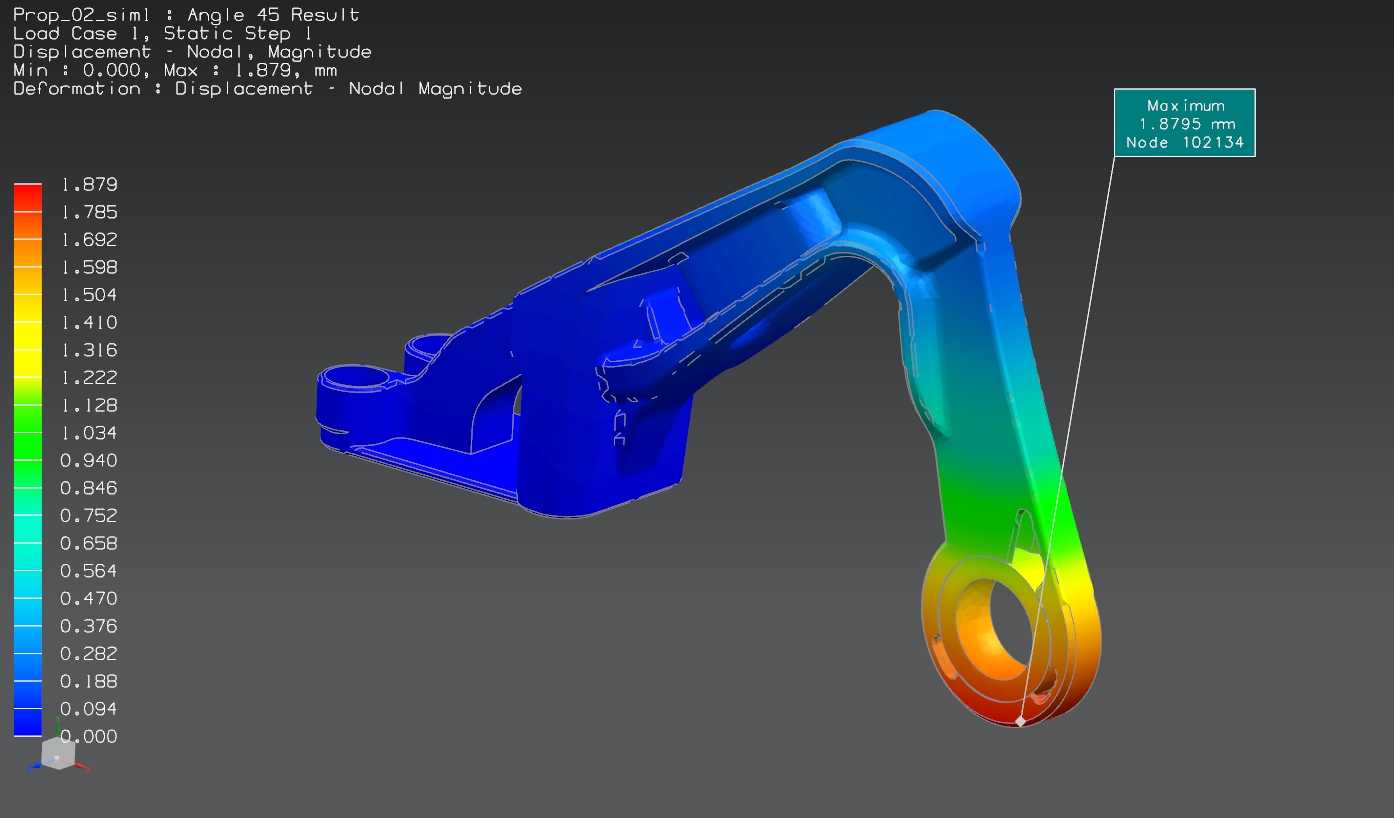The image size is (1394, 818).
Task: Select legend value 0.188
Action: (x=89, y=681)
